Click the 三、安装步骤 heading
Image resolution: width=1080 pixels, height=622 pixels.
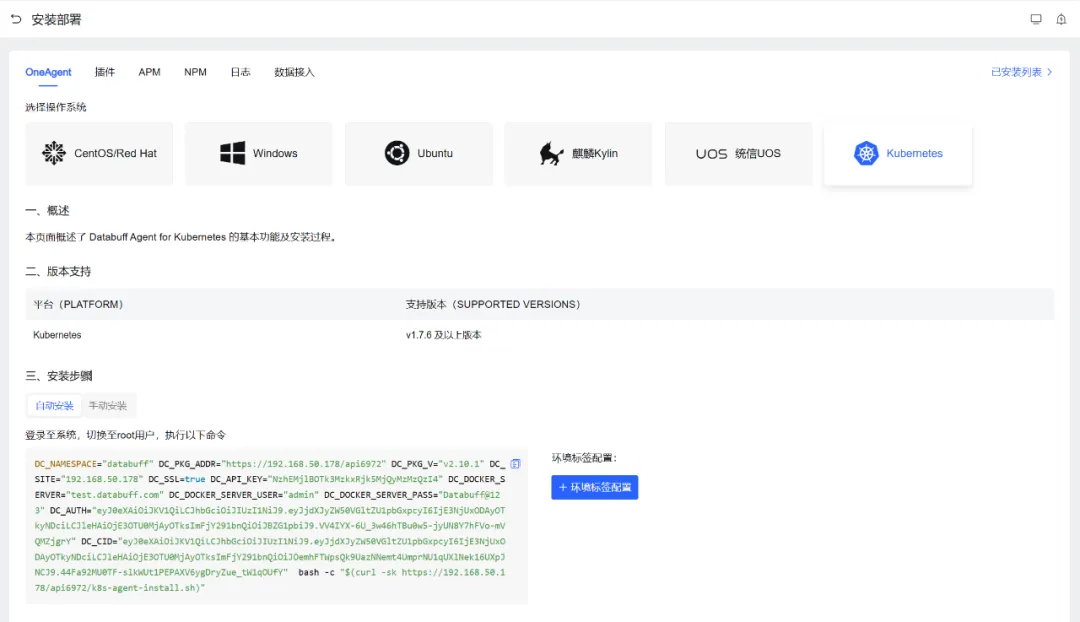(59, 376)
